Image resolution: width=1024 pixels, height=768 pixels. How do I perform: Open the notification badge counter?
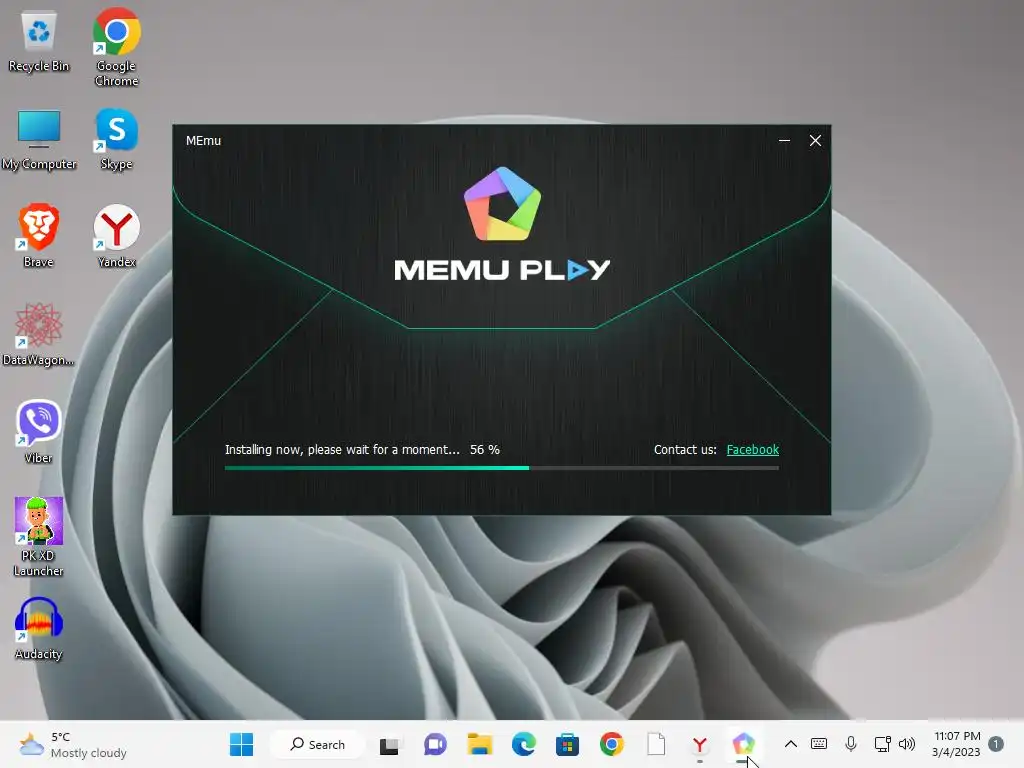996,744
